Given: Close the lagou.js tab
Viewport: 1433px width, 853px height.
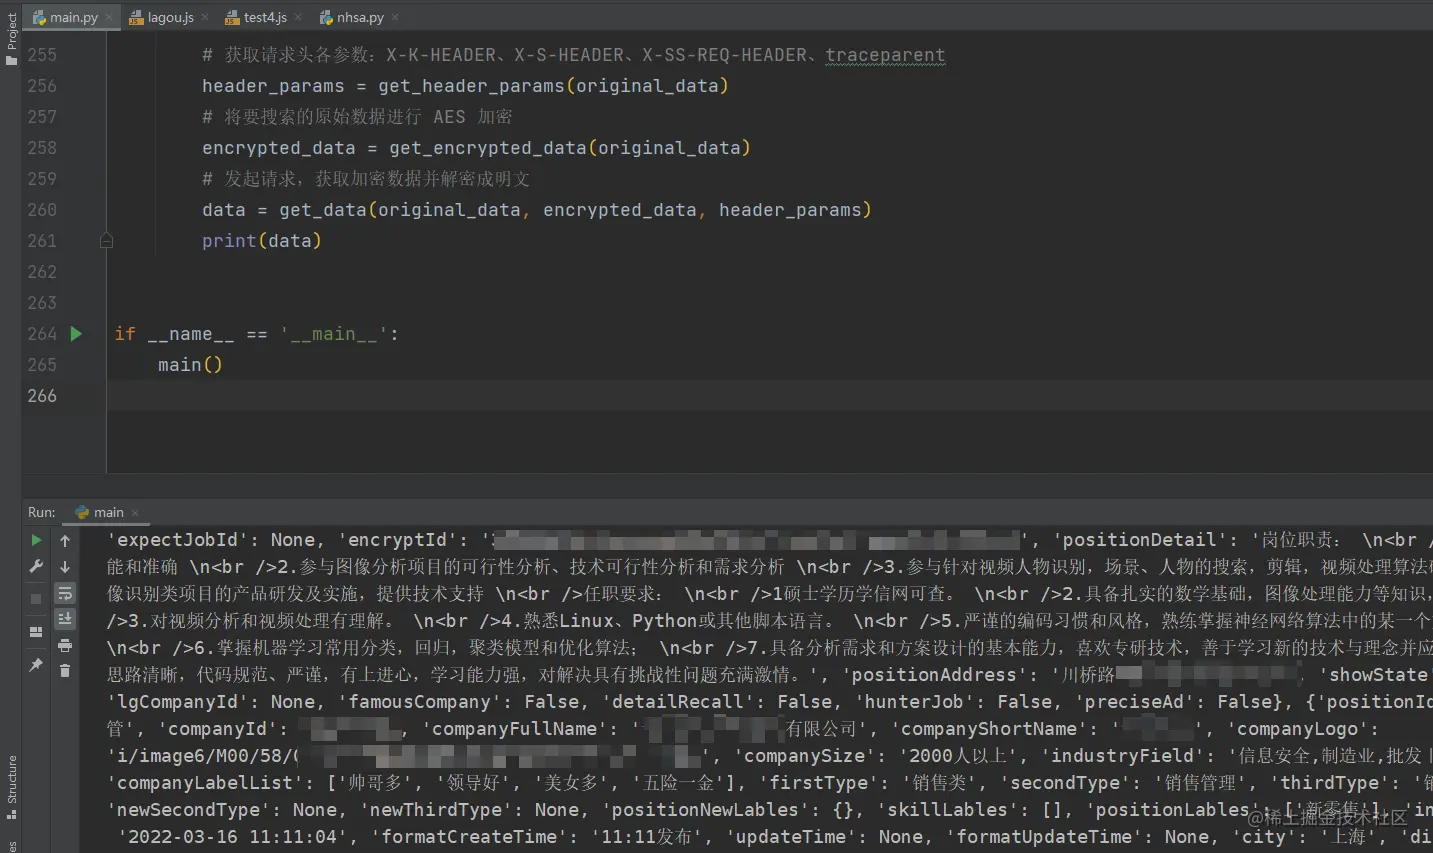Looking at the screenshot, I should click(x=205, y=18).
